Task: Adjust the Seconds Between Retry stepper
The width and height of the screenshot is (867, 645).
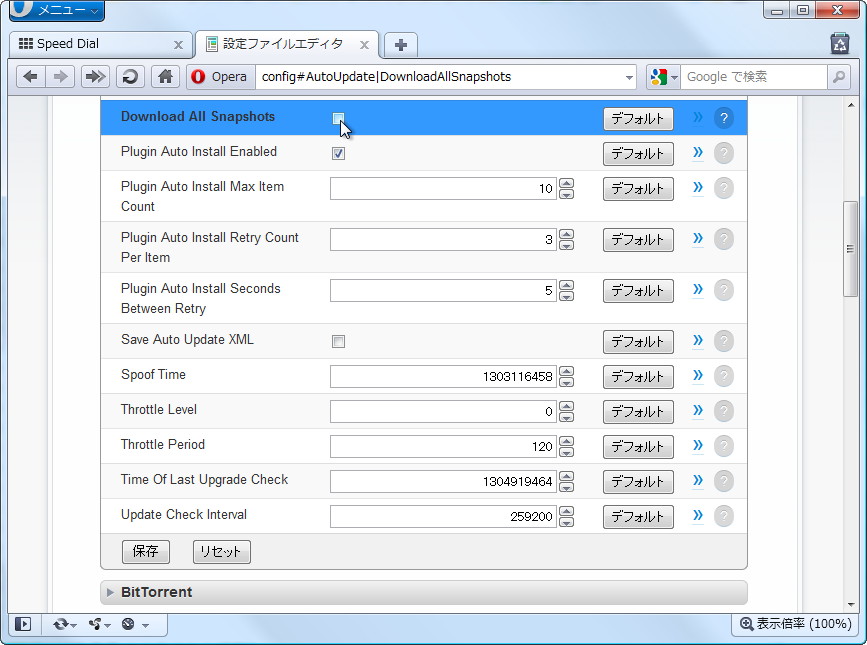Action: coord(566,290)
